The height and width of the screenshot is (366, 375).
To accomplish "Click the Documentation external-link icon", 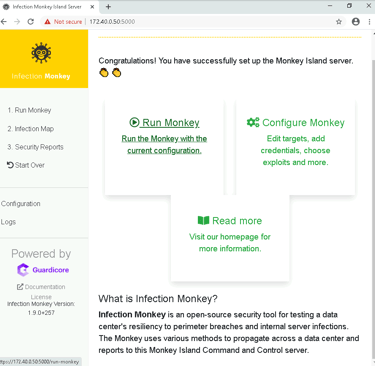I will 20,287.
